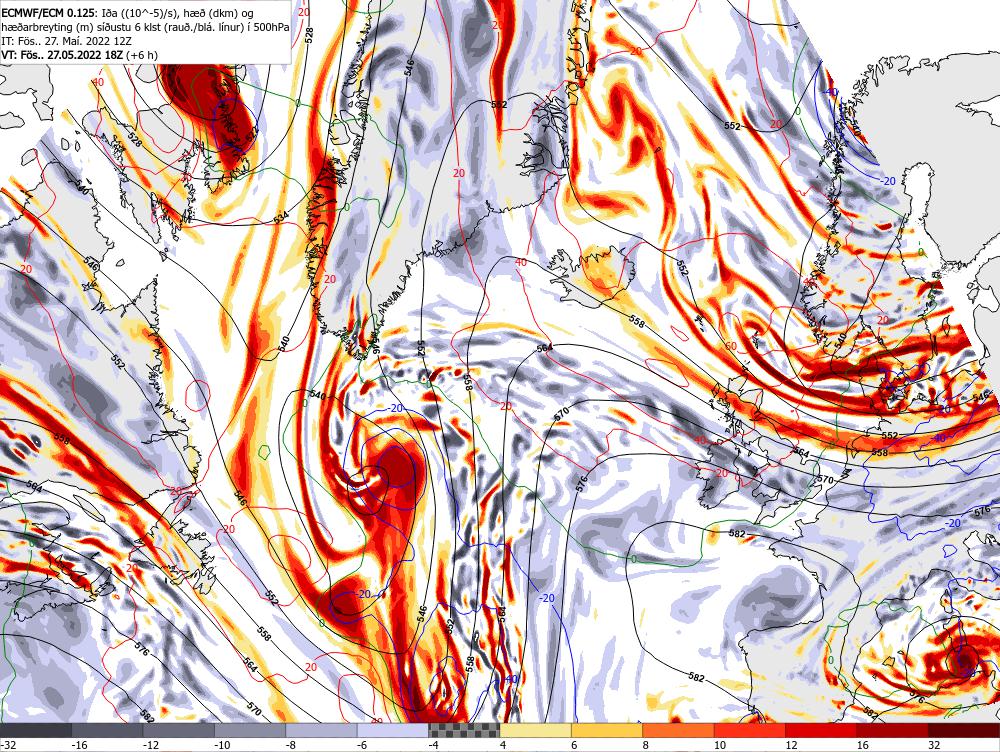Screen dimensions: 1000x752
Task: Select the 'hæðarbreyting (m) síðustu 6 klst' title line
Action: (145, 27)
